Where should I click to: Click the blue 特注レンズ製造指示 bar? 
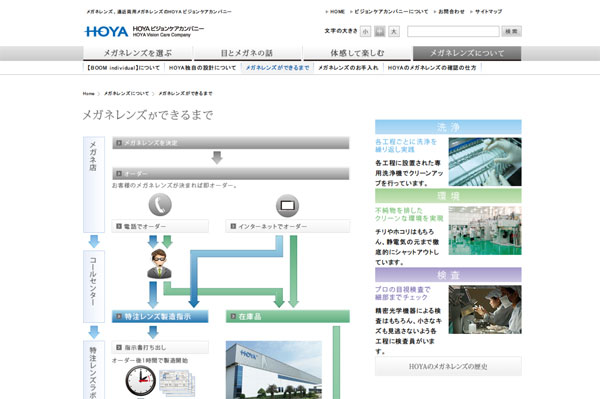pyautogui.click(x=160, y=316)
